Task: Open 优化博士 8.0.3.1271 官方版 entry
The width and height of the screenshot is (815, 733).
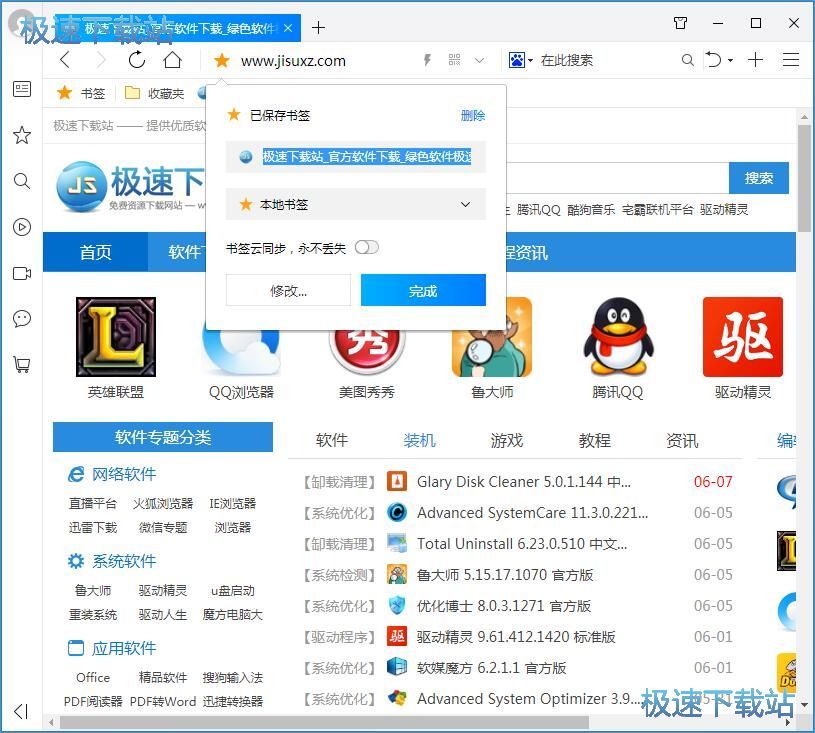Action: 504,606
